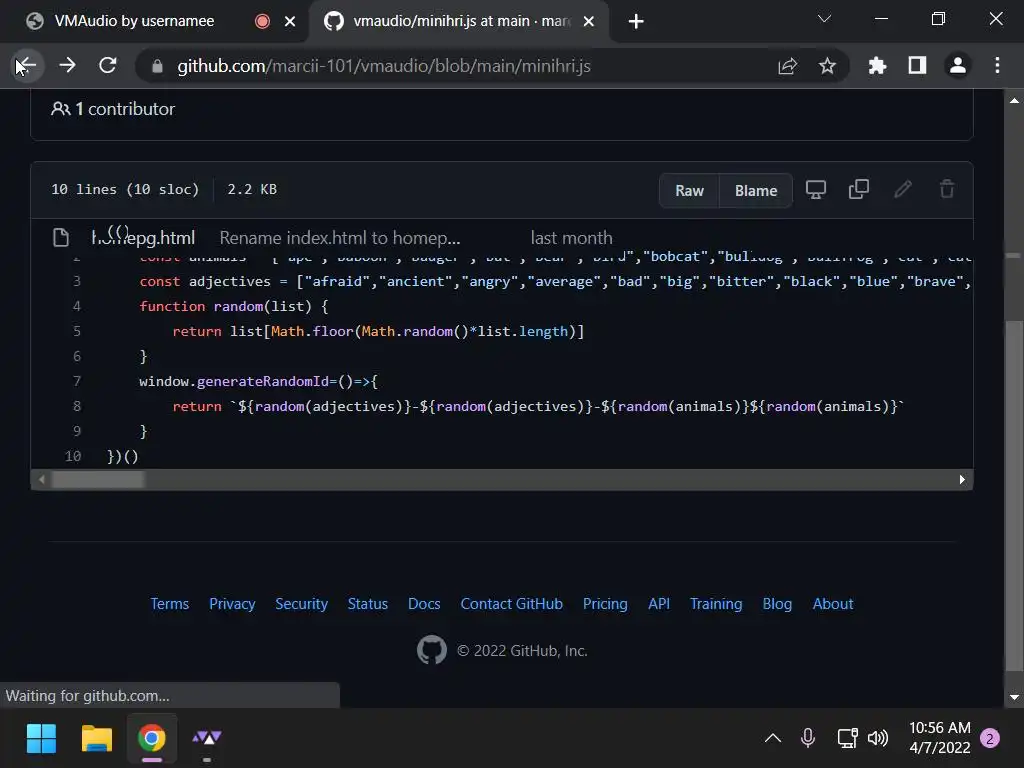Click the page vertical scrollbar thumb
This screenshot has width=1024, height=768.
pos(1014,495)
